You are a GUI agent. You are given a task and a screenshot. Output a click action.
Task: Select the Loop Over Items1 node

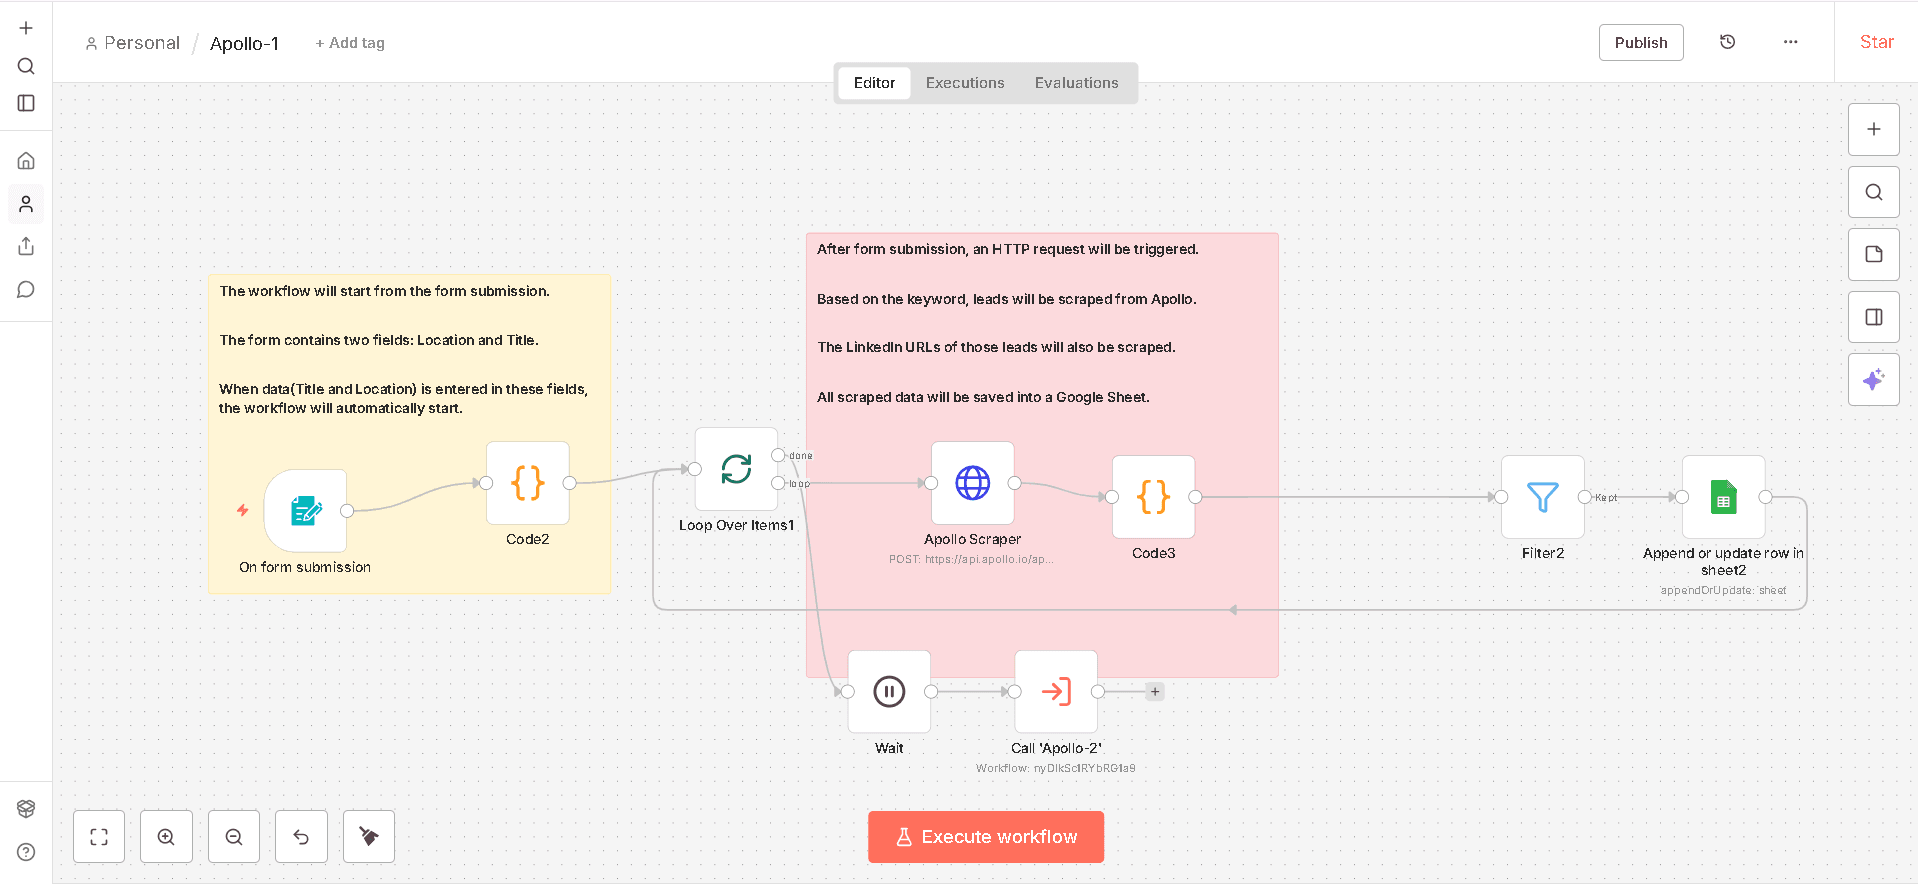click(x=736, y=469)
